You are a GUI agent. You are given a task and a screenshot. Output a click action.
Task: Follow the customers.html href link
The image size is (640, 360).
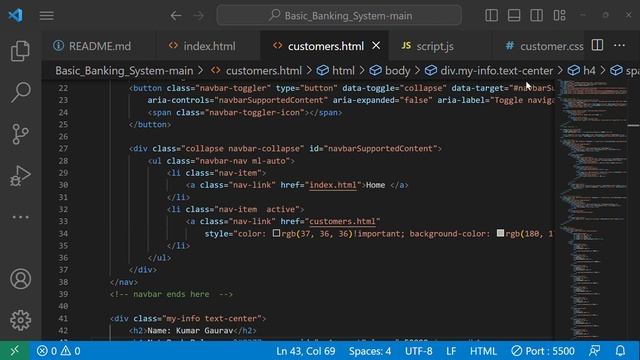point(342,221)
